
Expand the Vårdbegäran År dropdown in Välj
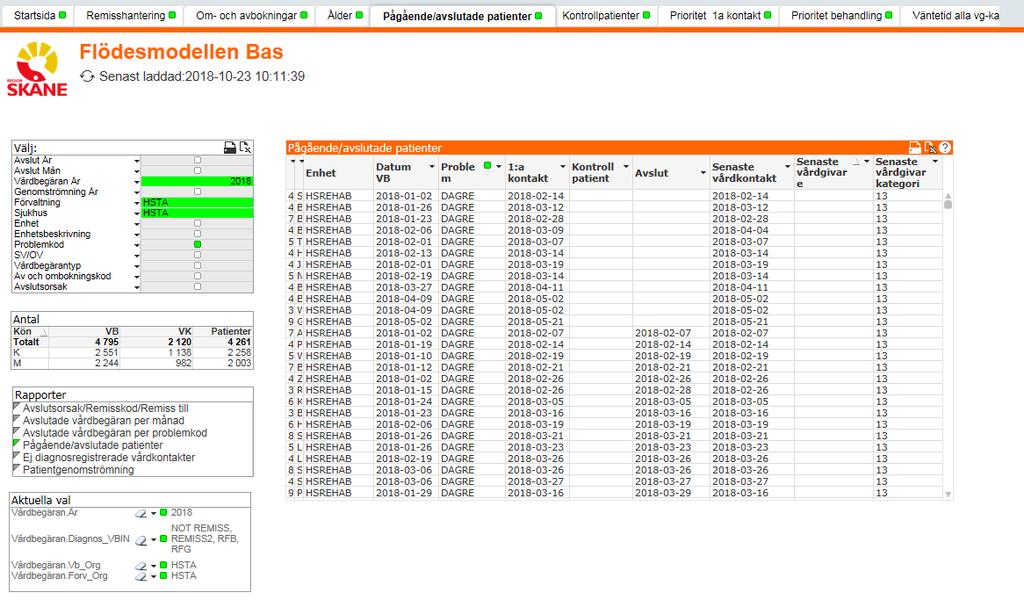pos(136,182)
